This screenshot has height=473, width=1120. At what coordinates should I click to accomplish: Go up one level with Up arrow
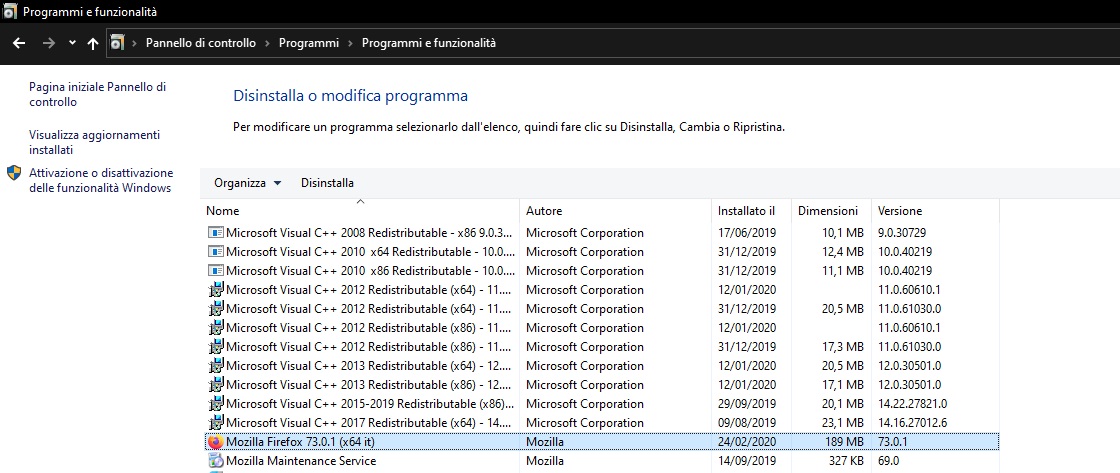(x=93, y=43)
